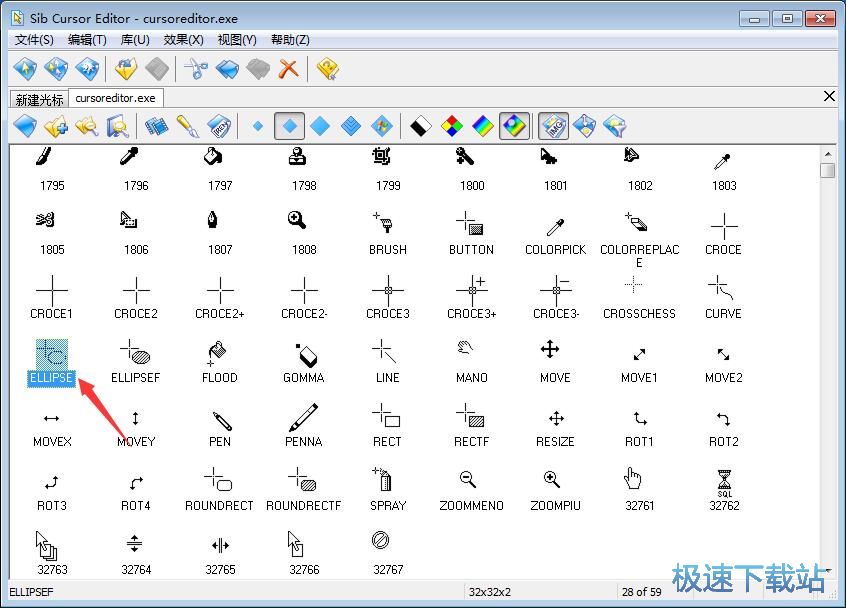Click the scissors cut icon in toolbar

click(x=196, y=69)
